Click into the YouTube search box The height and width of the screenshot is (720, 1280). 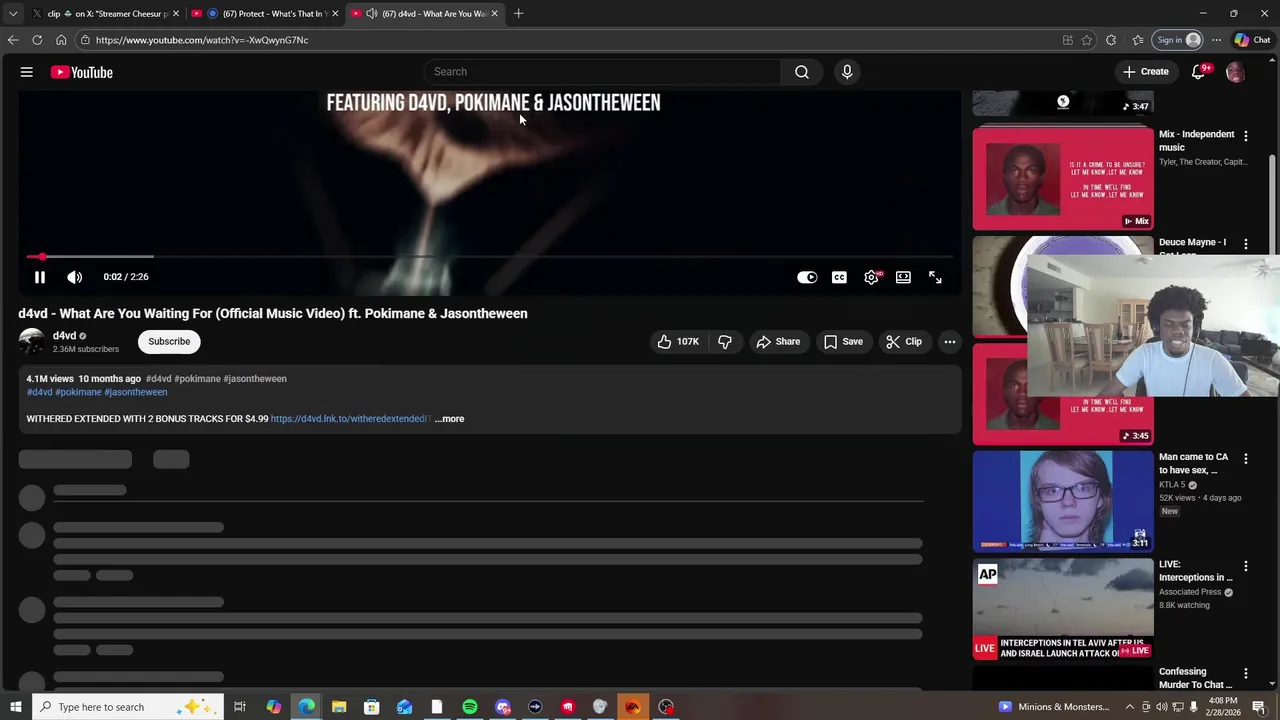[603, 72]
